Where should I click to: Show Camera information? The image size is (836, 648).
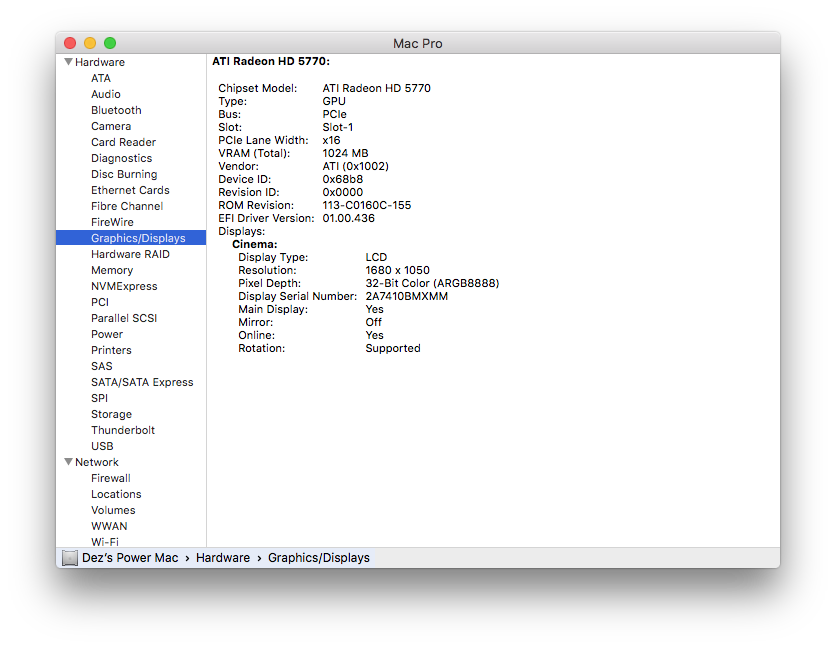tap(111, 126)
